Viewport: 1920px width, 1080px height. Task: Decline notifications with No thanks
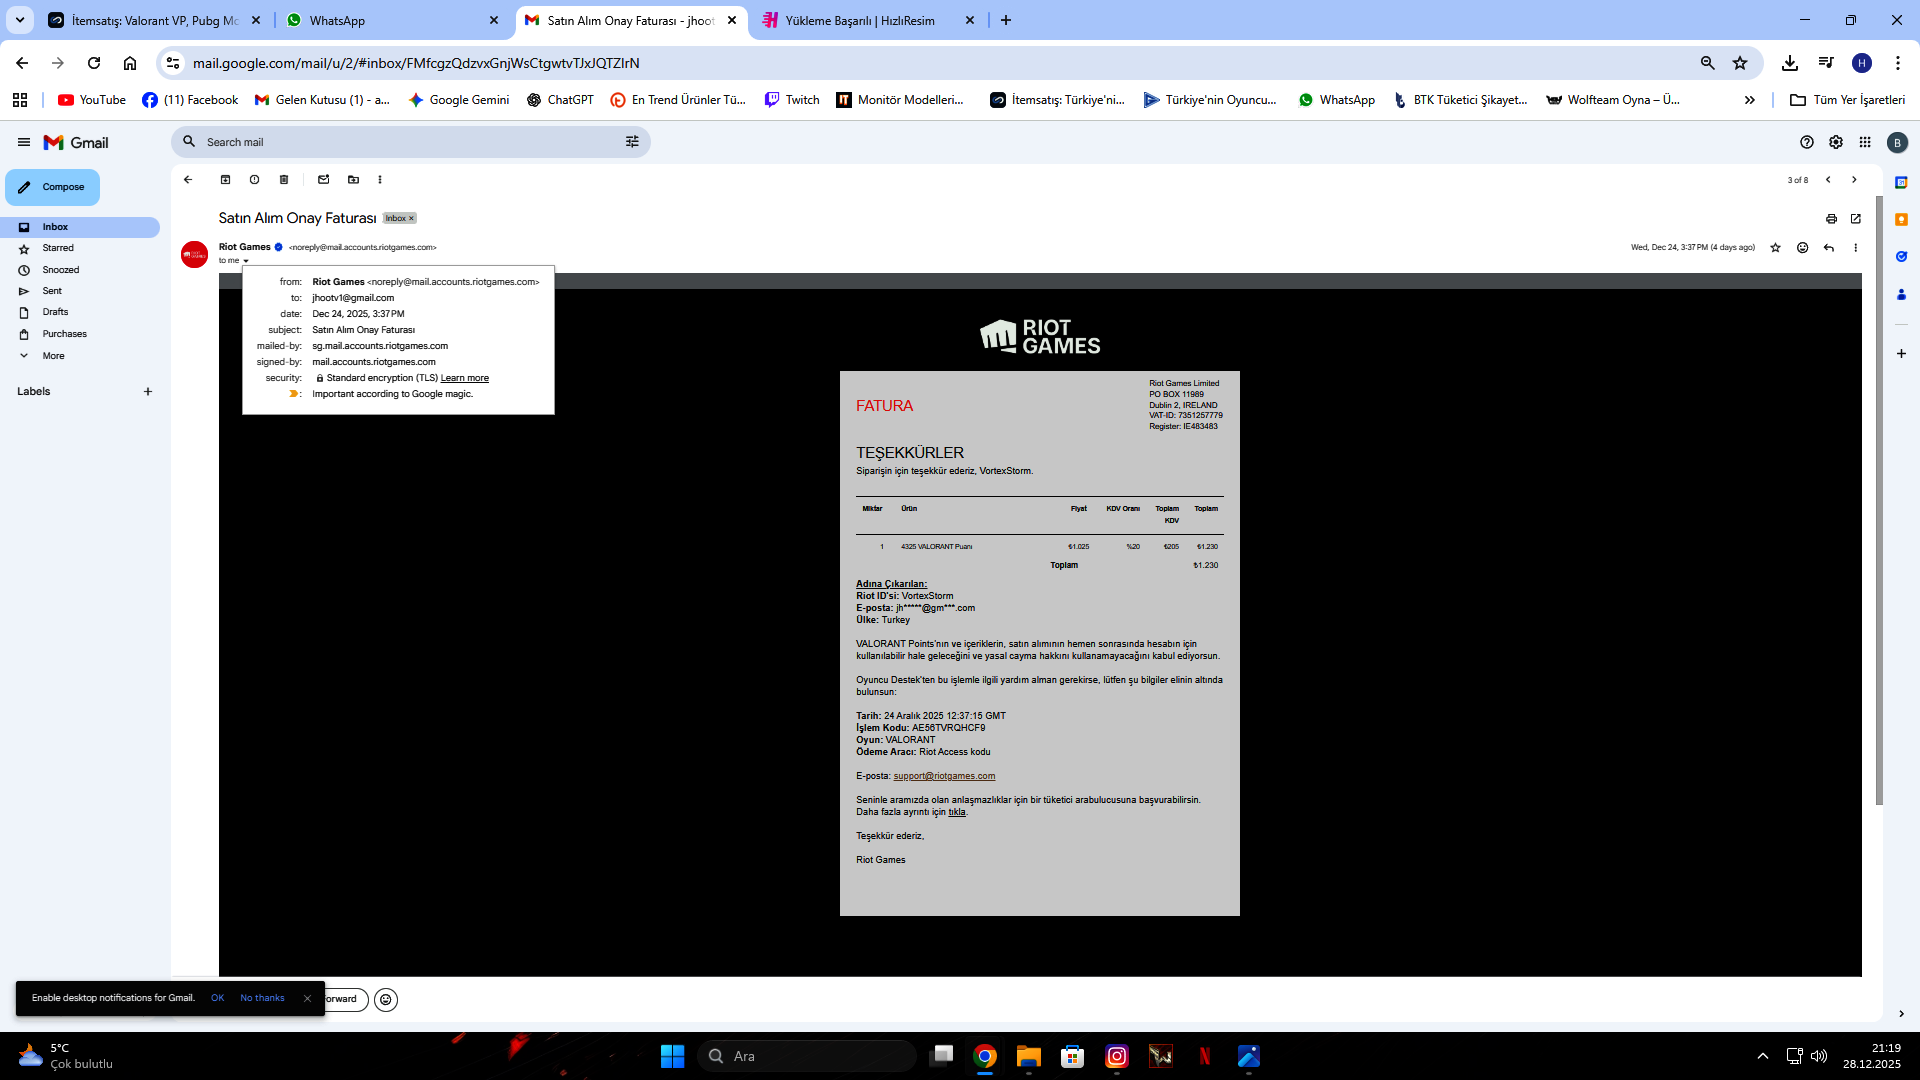tap(262, 998)
